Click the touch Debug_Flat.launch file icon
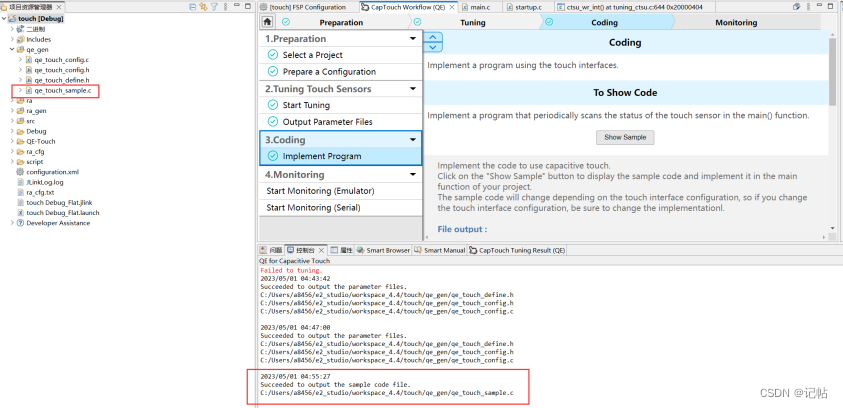Screen dimensions: 843x408 [x=21, y=213]
